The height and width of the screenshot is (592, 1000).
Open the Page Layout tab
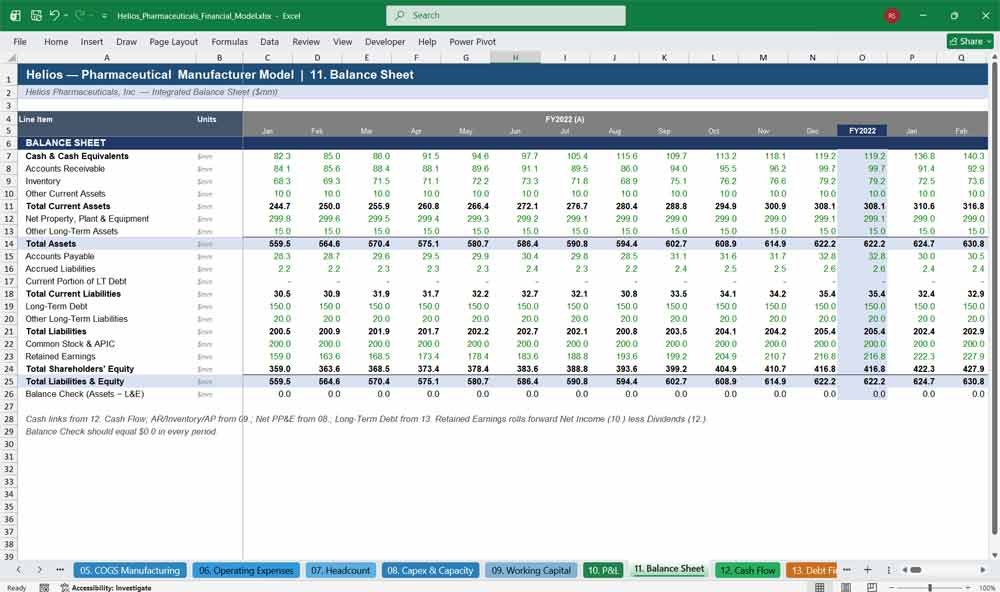click(x=173, y=41)
